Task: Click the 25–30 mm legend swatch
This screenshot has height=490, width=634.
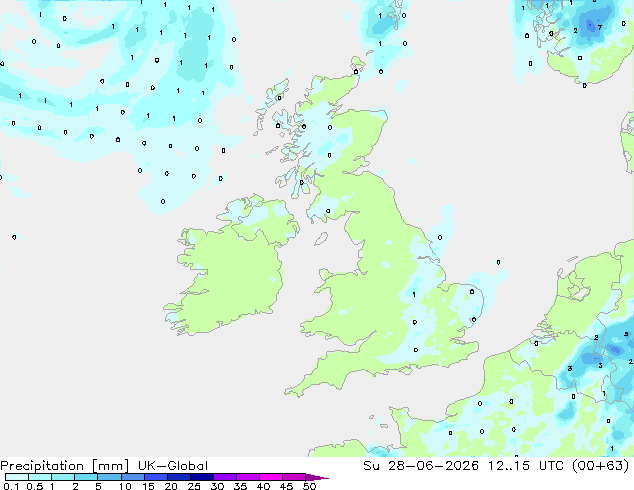Action: tap(202, 477)
